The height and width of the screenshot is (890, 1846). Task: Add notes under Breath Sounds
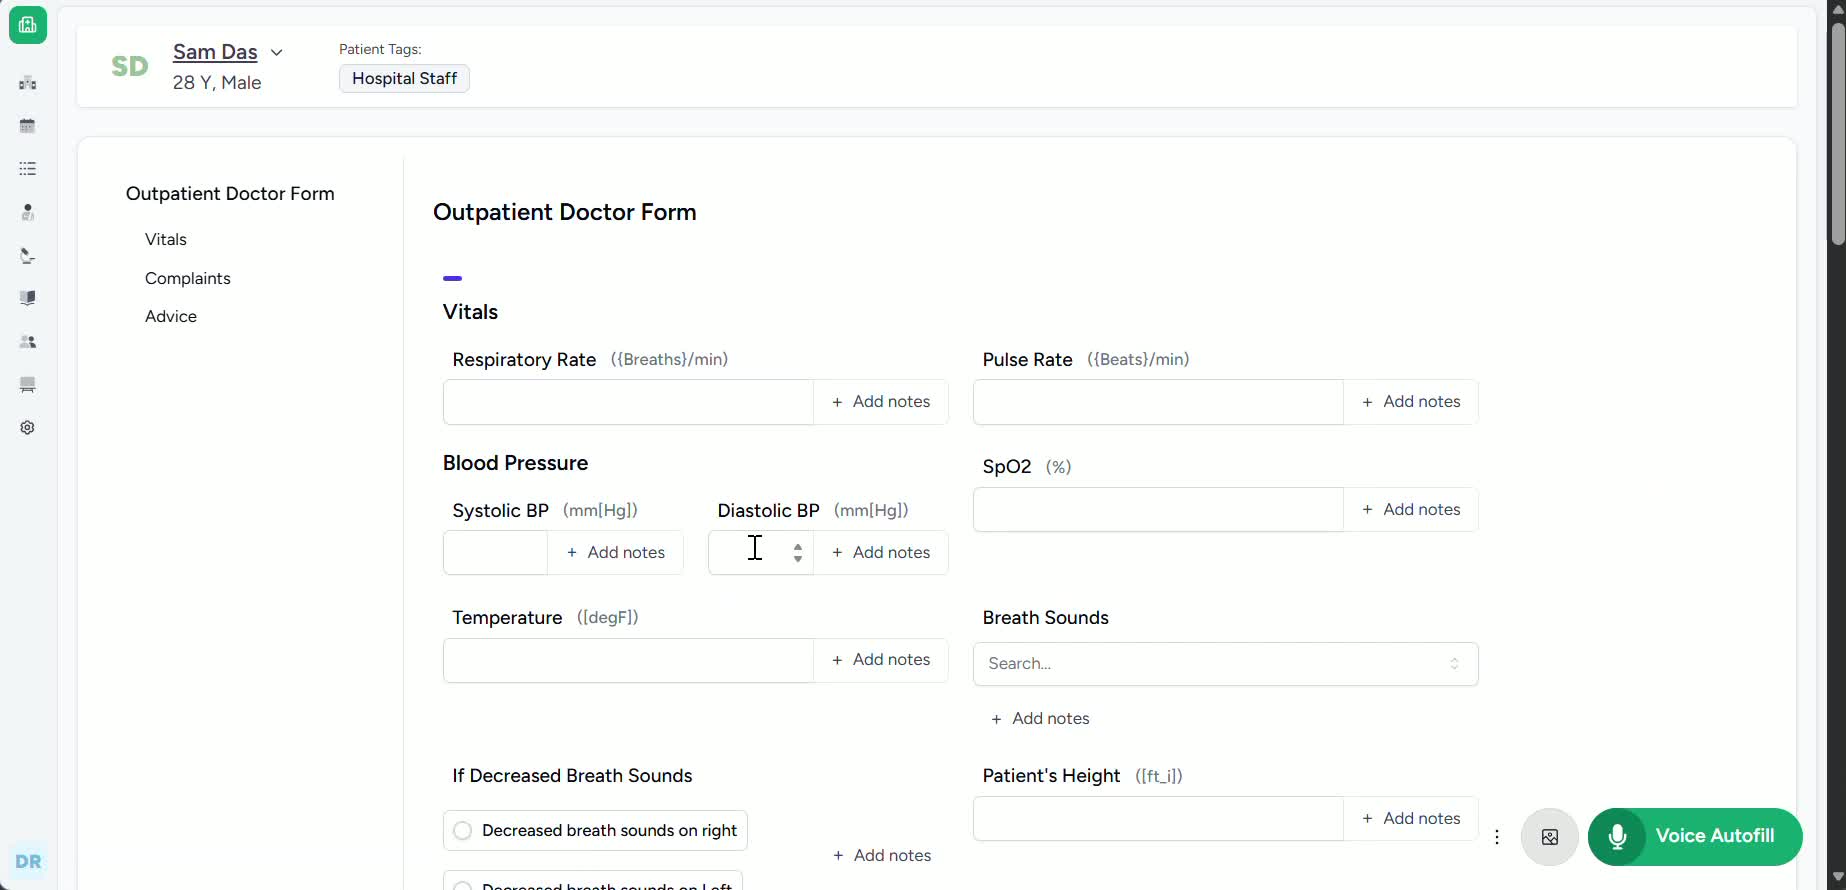1040,719
